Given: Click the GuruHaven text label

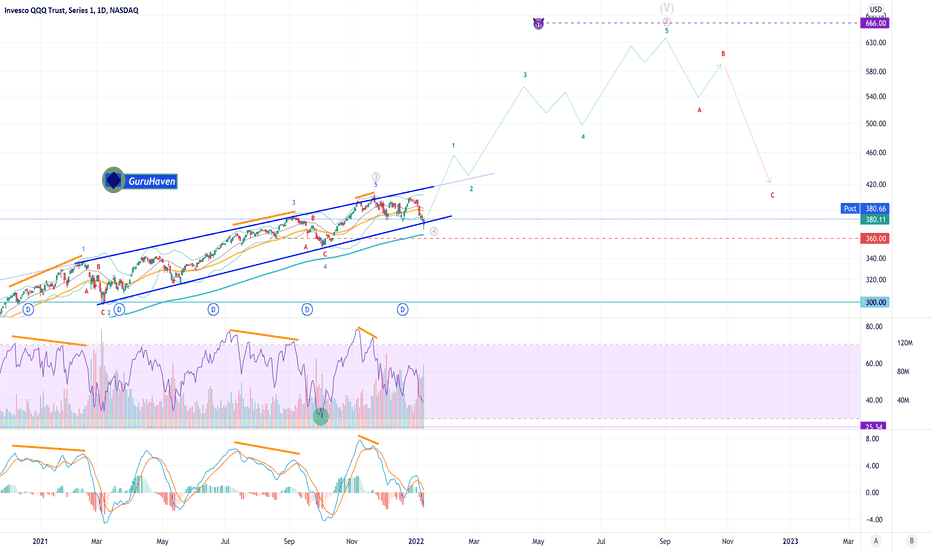Looking at the screenshot, I should 152,181.
